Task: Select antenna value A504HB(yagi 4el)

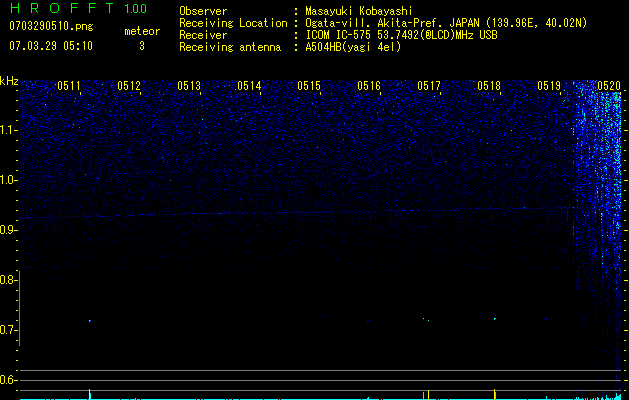Action: pyautogui.click(x=353, y=47)
